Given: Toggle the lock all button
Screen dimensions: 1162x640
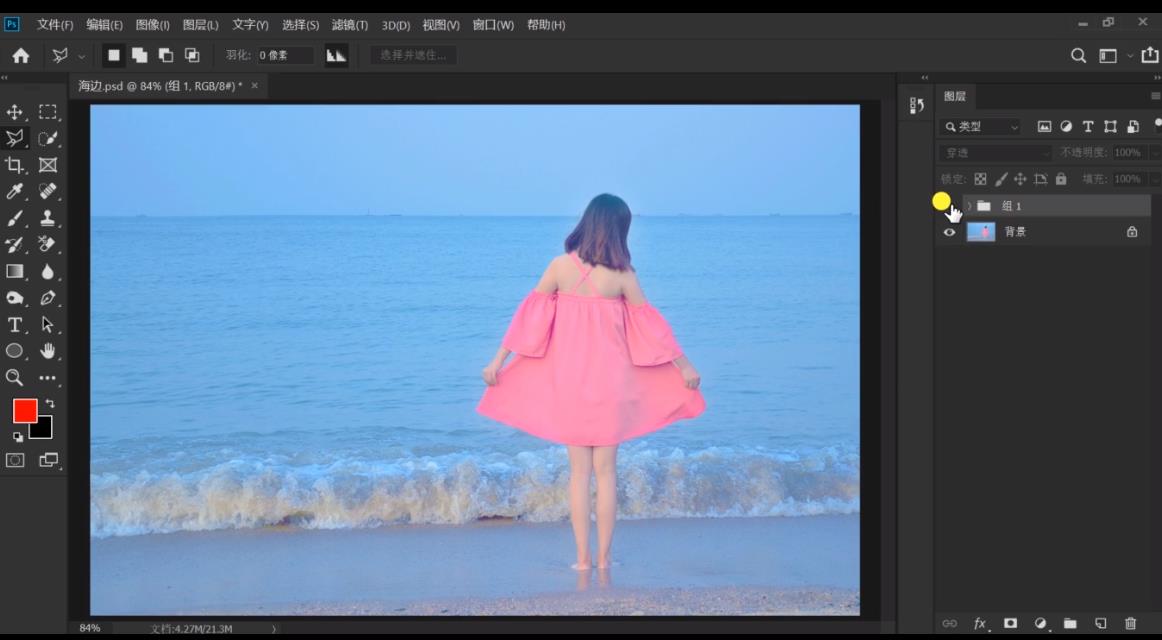Looking at the screenshot, I should pyautogui.click(x=1061, y=179).
